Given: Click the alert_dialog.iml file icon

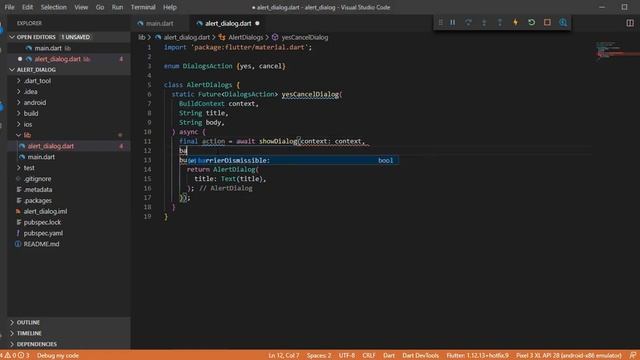Looking at the screenshot, I should pyautogui.click(x=18, y=211).
